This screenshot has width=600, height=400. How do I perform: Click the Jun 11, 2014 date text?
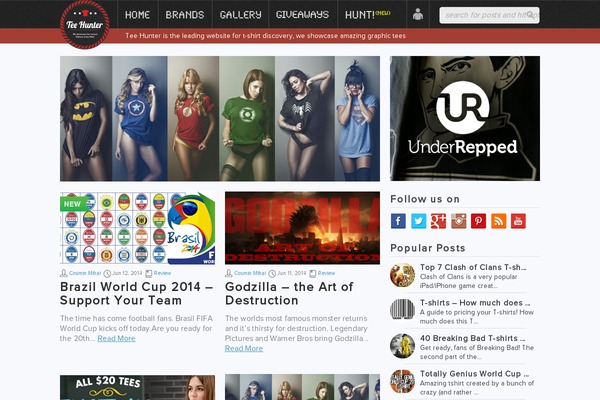292,273
